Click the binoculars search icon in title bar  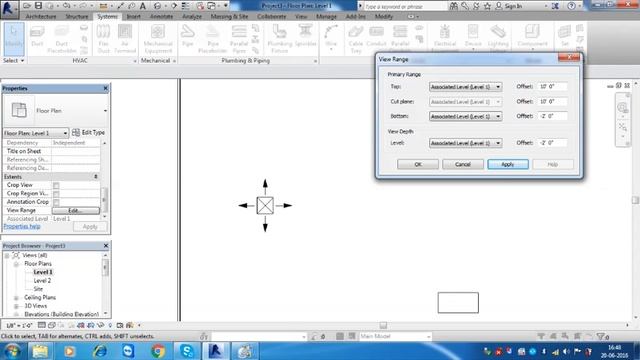tap(454, 6)
